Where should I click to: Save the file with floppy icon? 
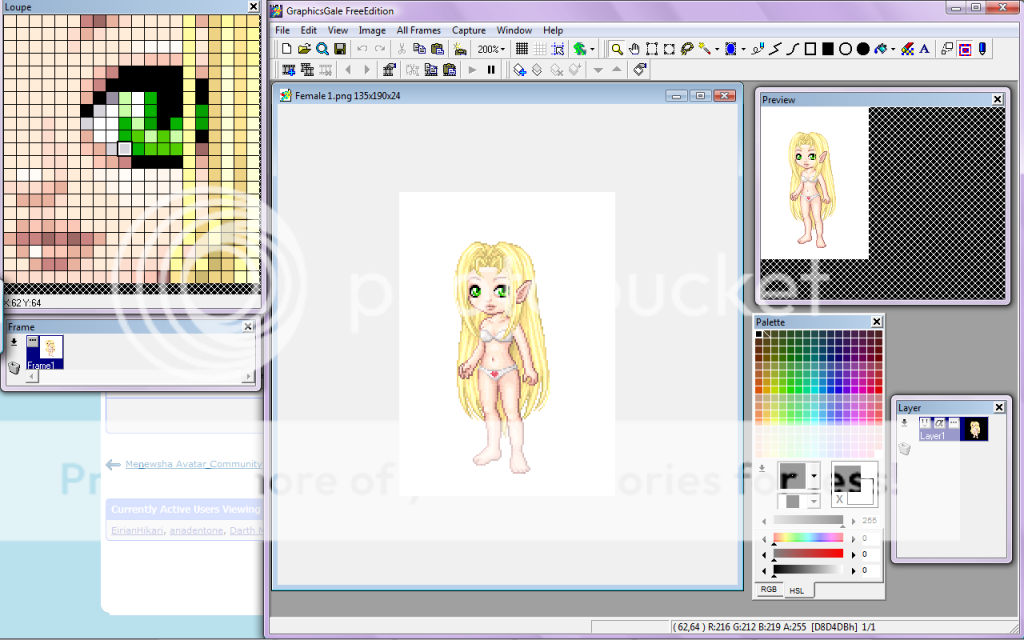[340, 48]
